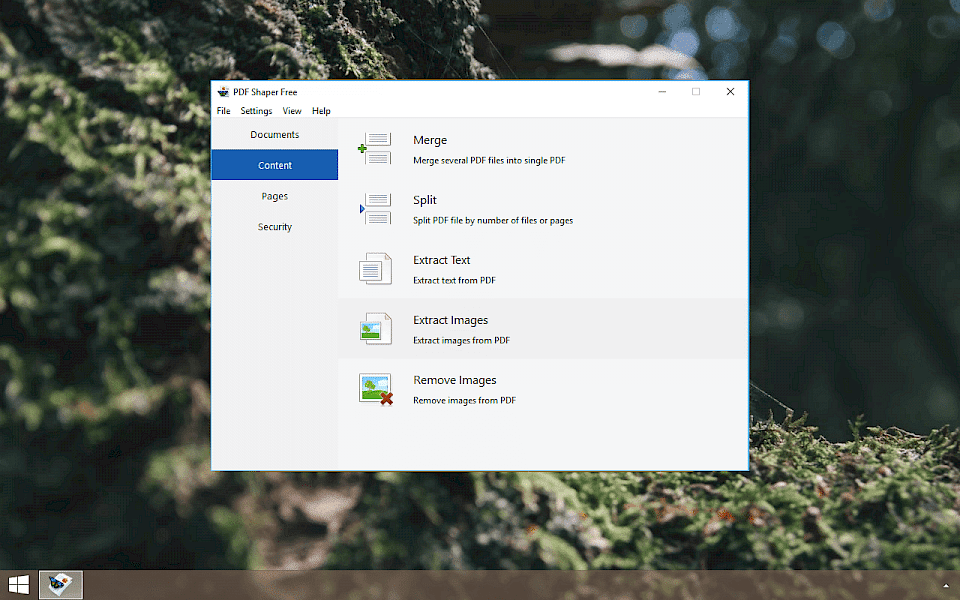The height and width of the screenshot is (600, 960).
Task: Choose the Extract Images title
Action: [x=451, y=320]
